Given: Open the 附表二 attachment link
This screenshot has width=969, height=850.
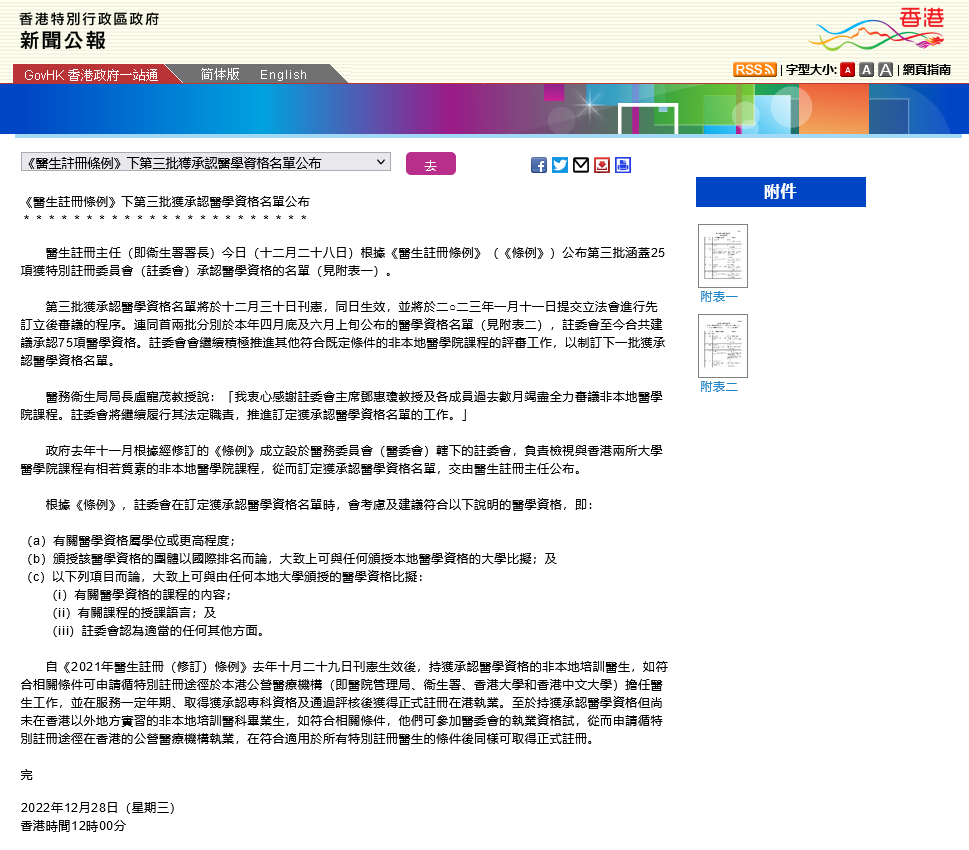Looking at the screenshot, I should tap(719, 387).
